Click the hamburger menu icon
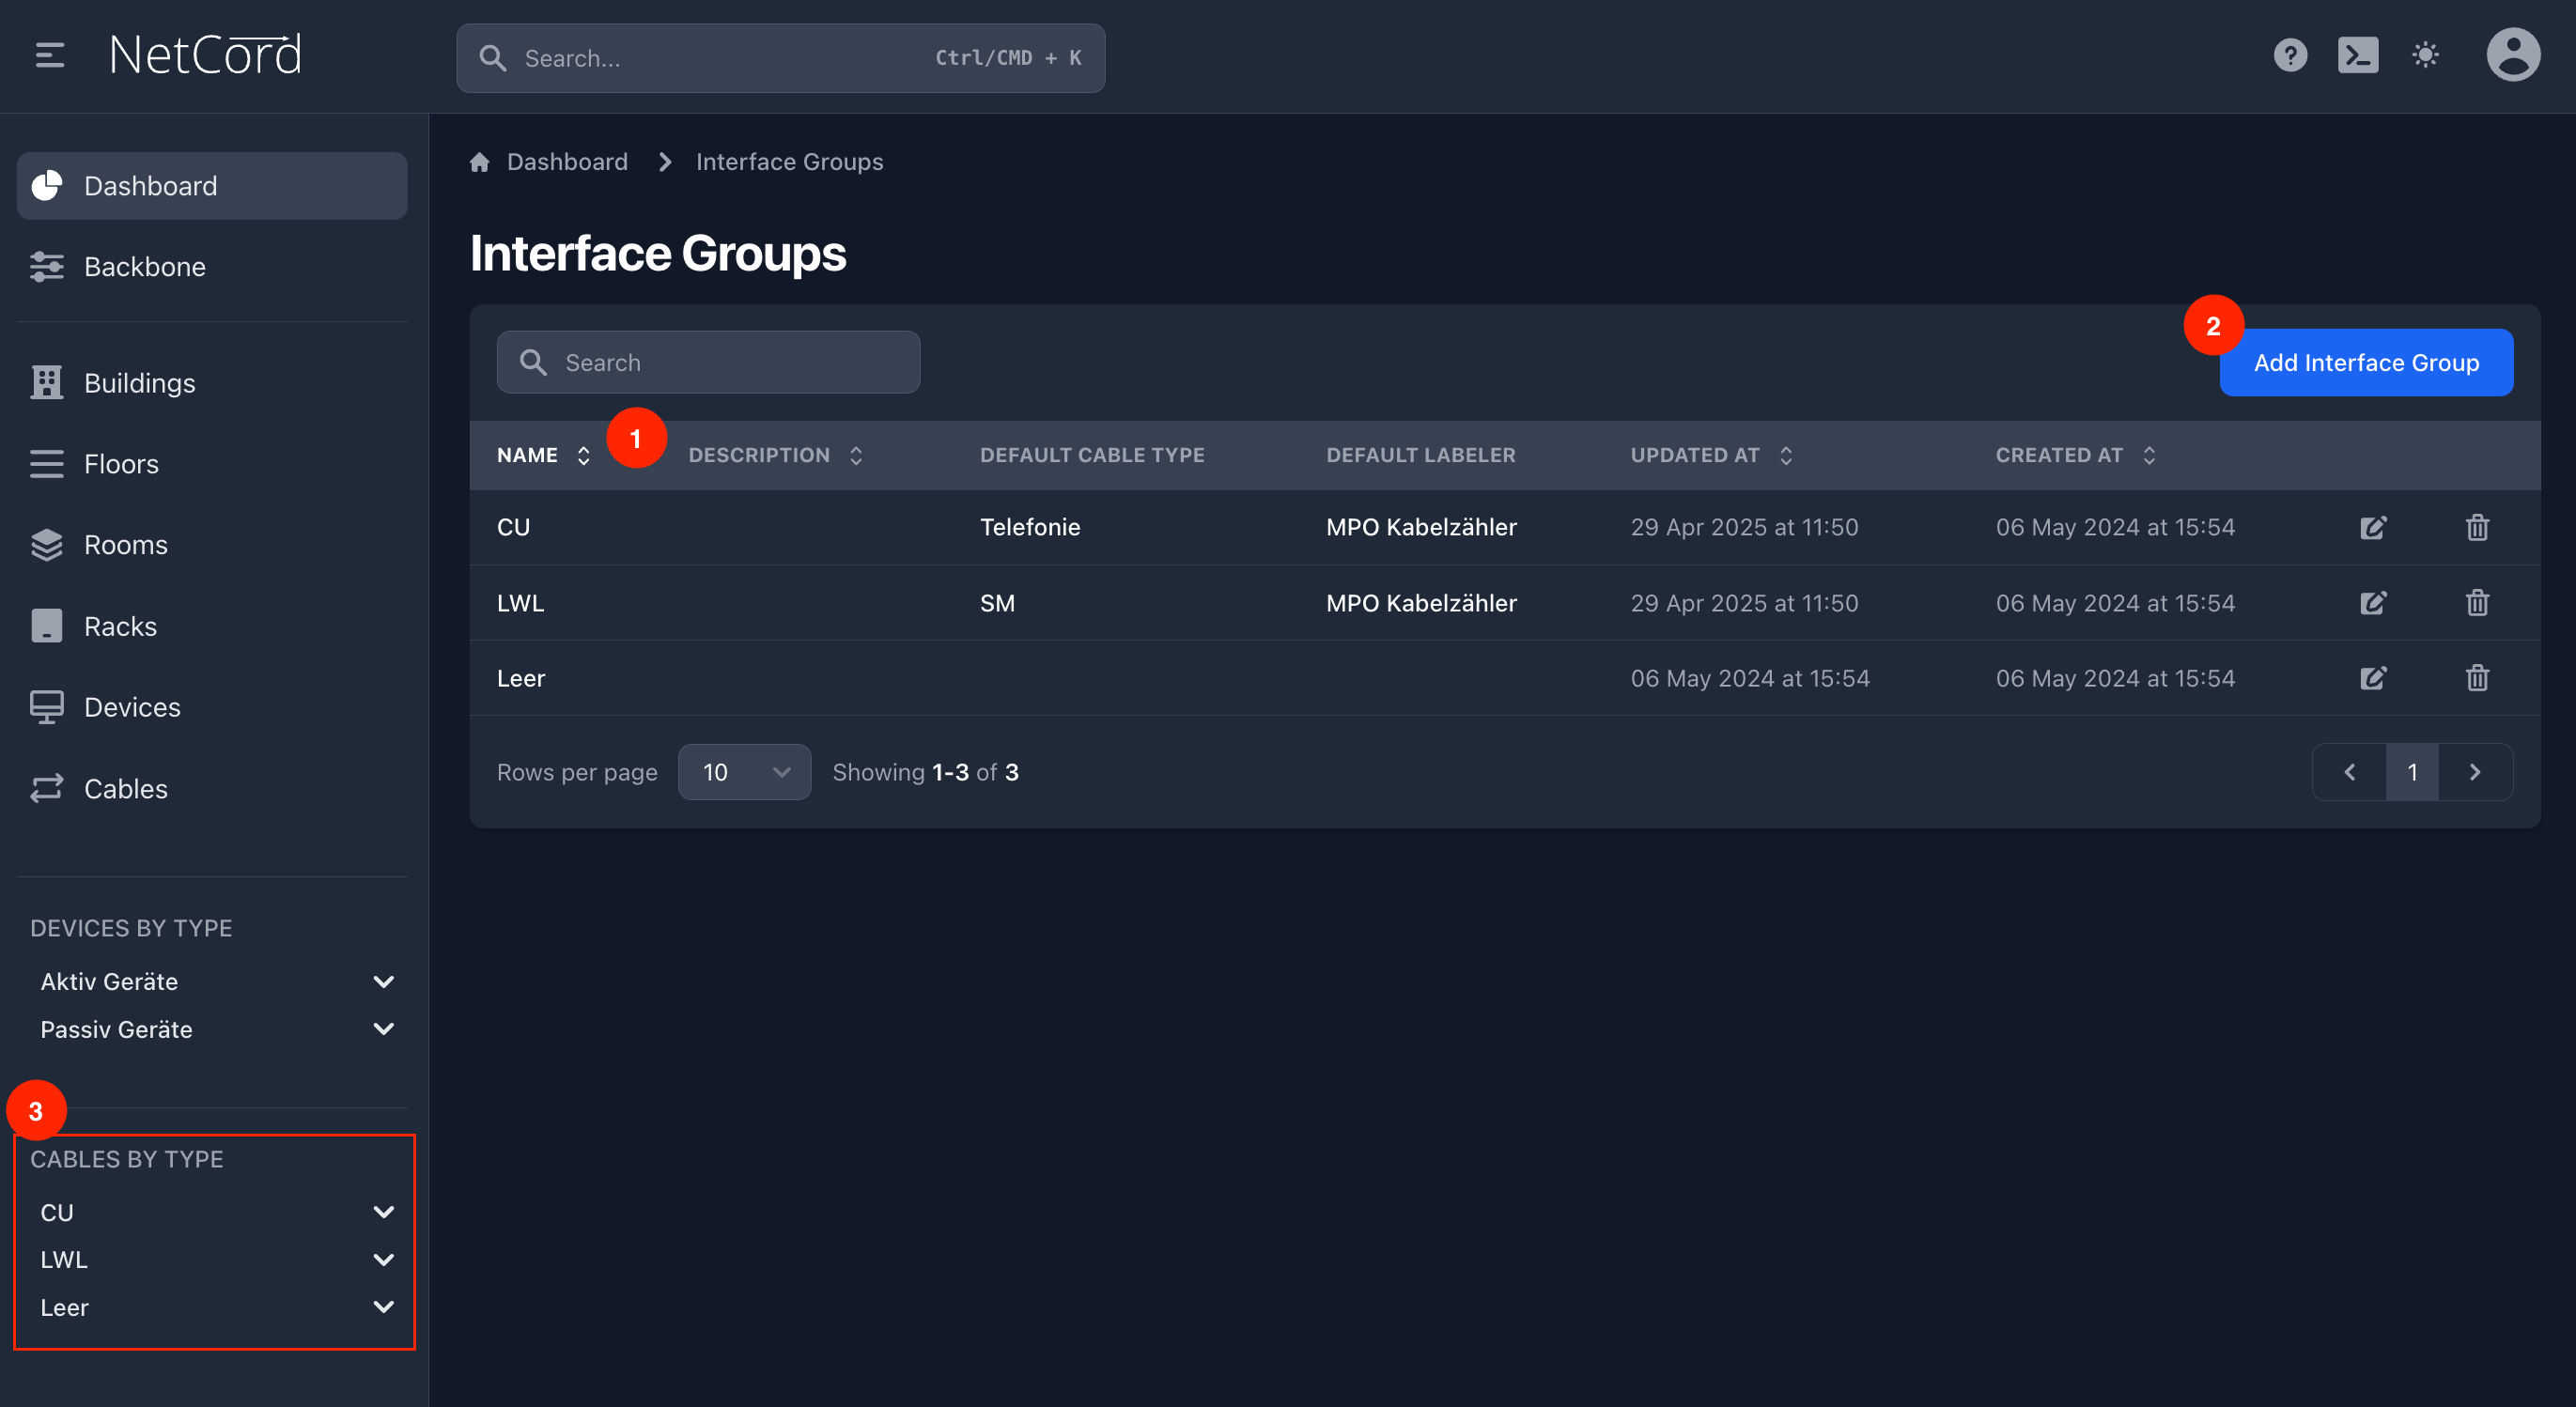 coord(49,55)
